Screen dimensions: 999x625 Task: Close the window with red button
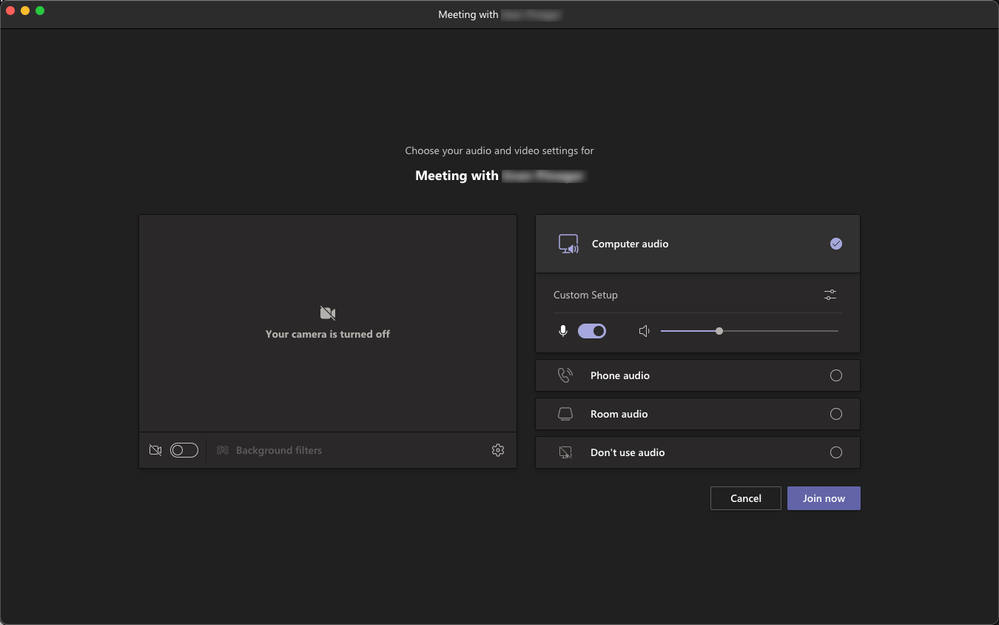[10, 11]
